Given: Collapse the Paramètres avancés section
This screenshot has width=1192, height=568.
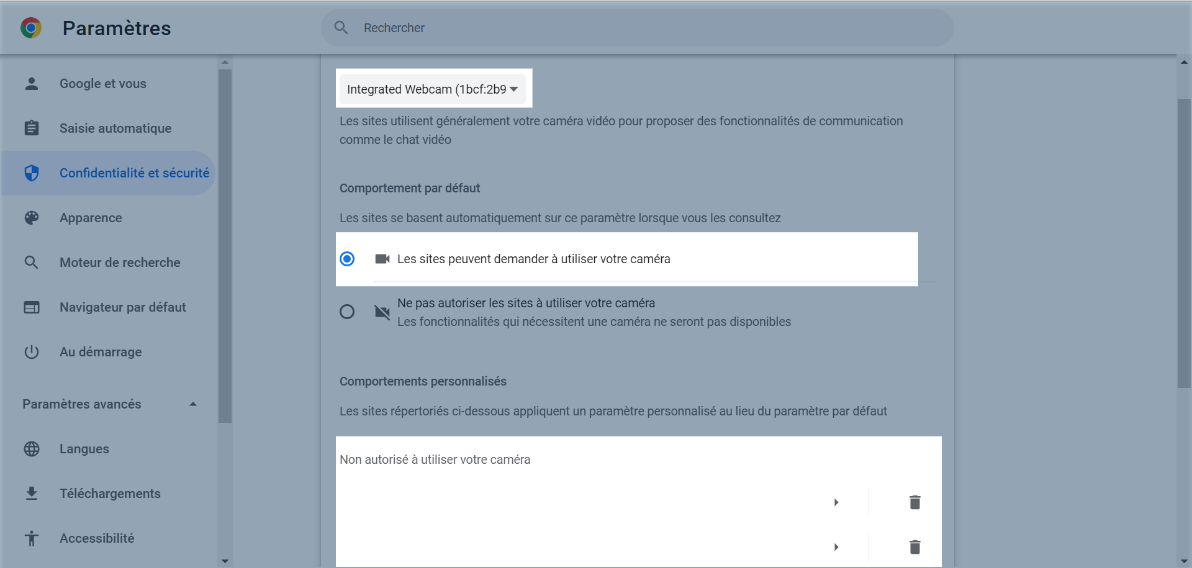Looking at the screenshot, I should coord(193,405).
